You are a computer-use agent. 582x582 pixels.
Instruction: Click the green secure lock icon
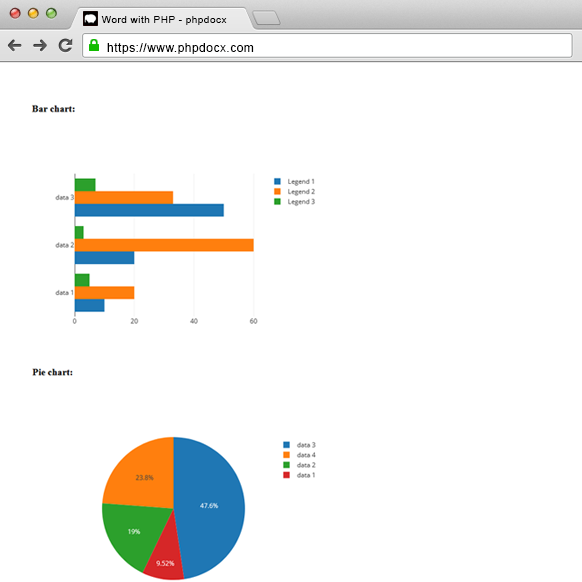pos(94,45)
